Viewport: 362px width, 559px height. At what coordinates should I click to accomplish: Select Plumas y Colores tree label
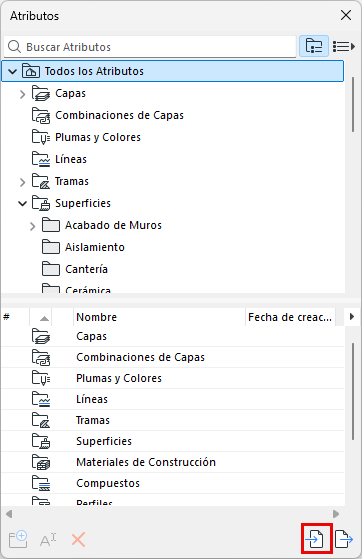98,137
